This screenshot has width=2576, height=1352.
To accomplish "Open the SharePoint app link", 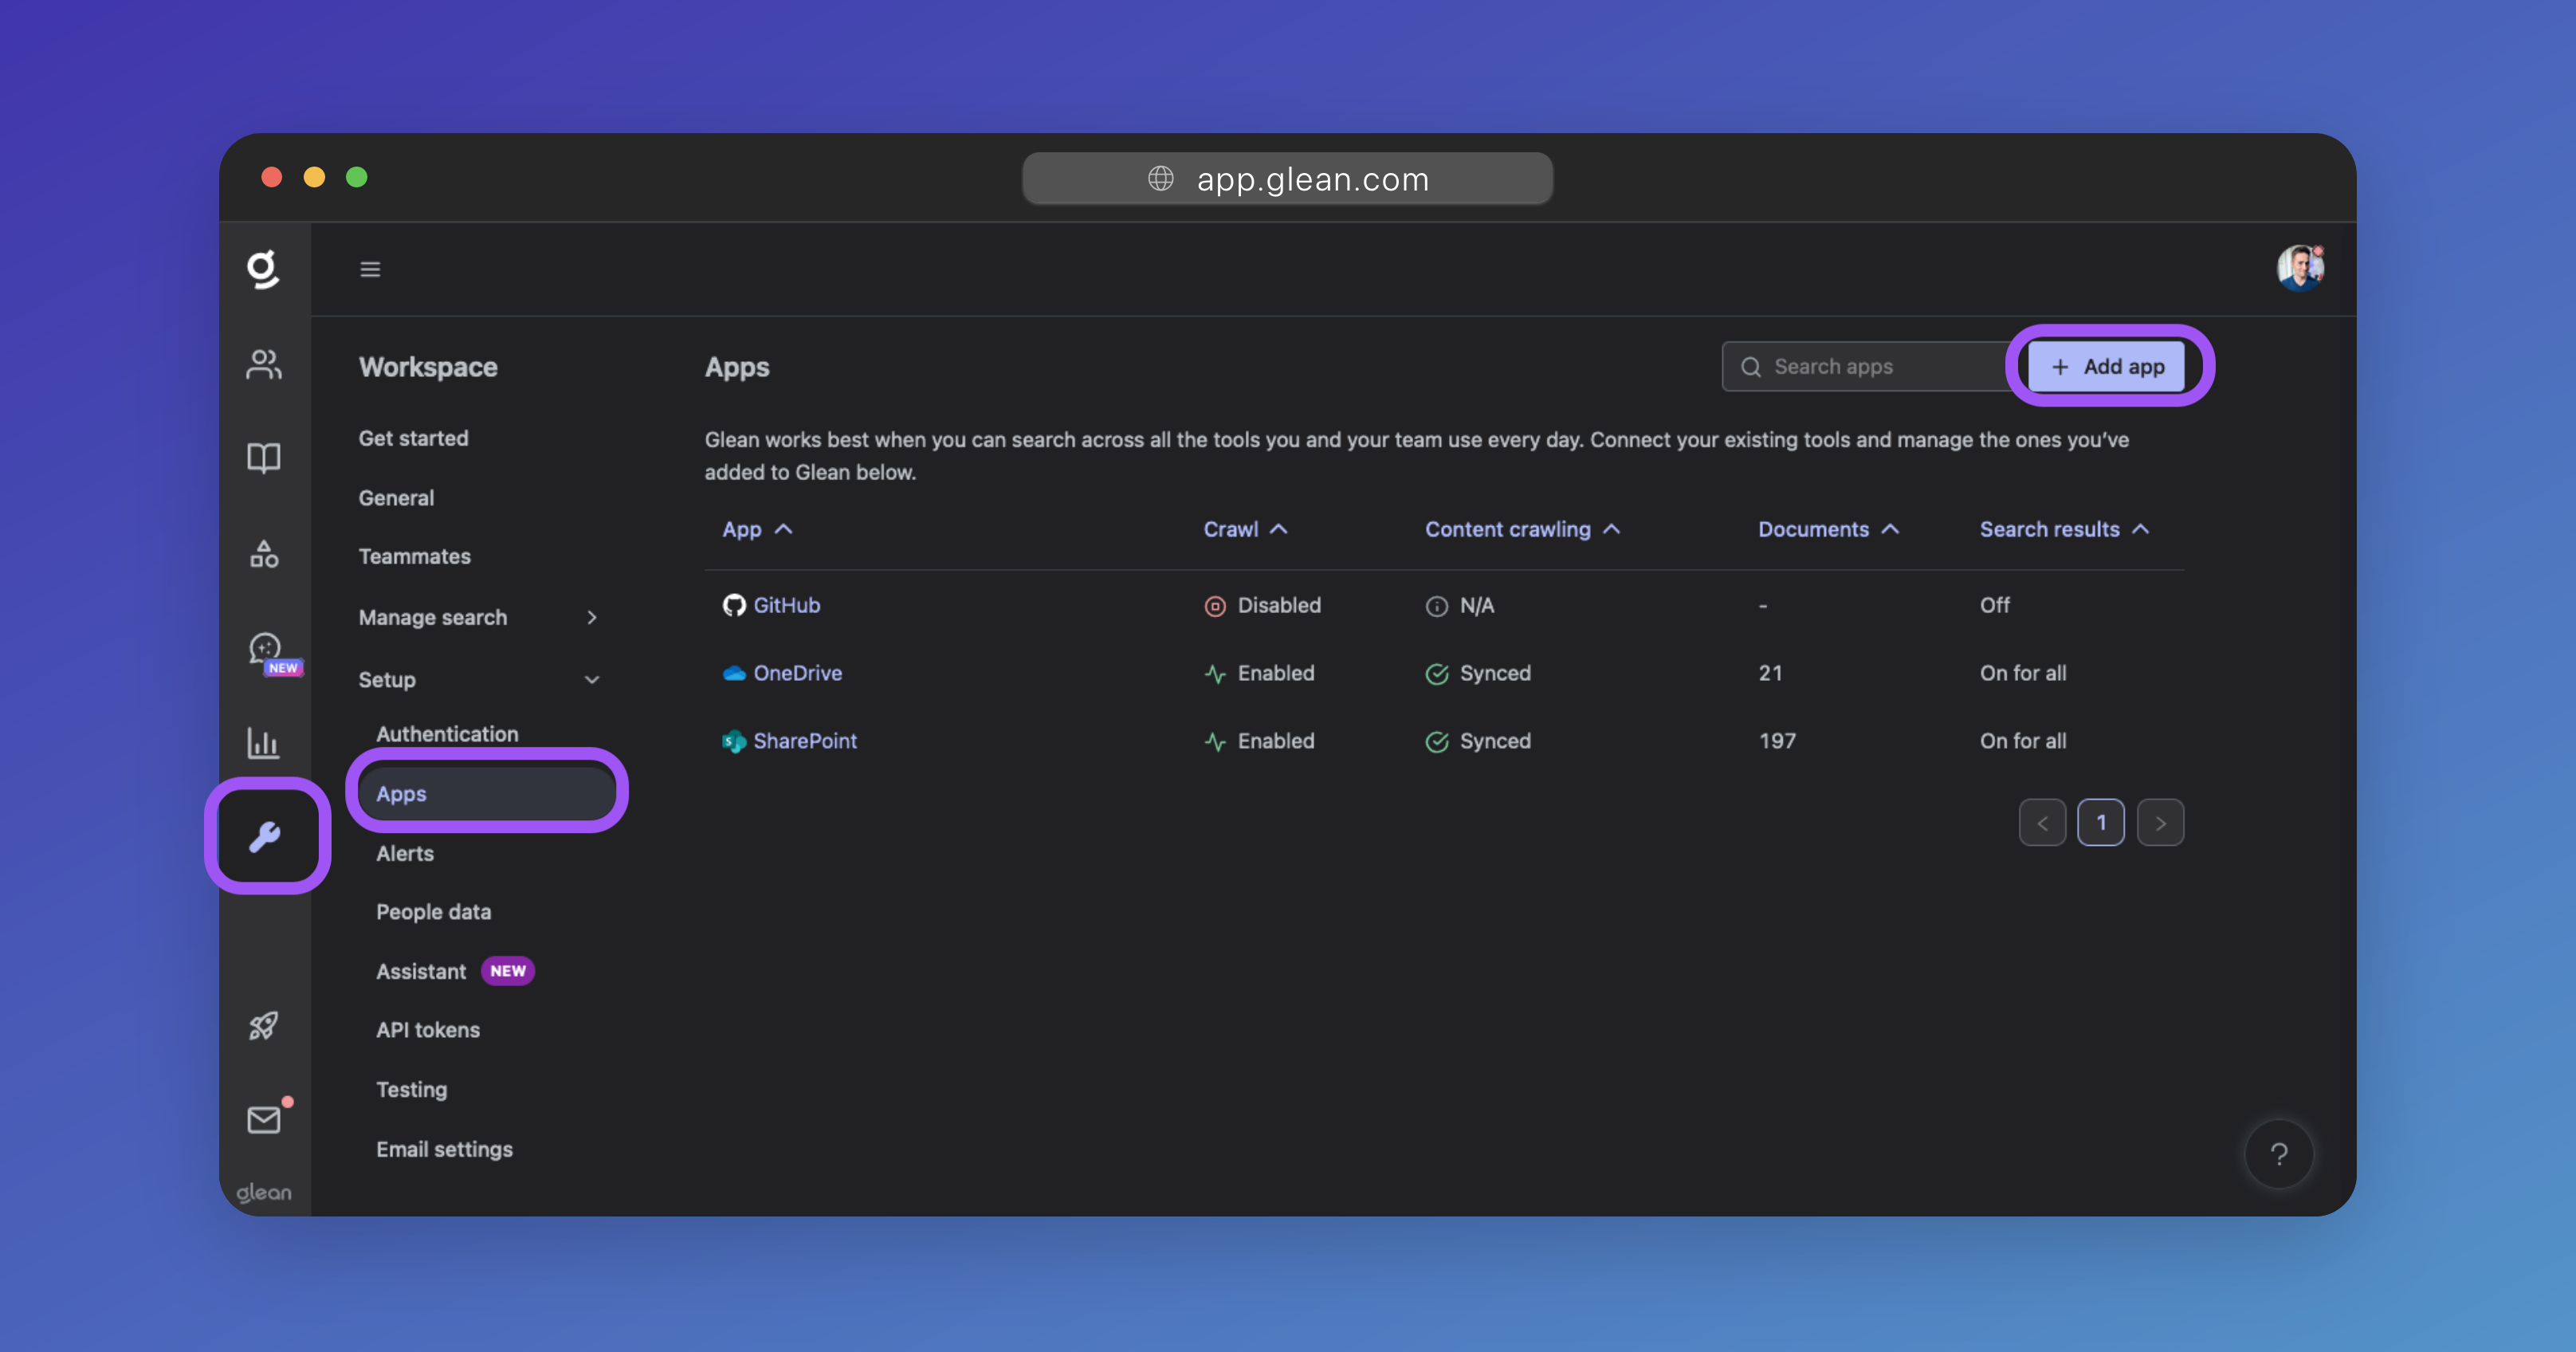I will (804, 741).
